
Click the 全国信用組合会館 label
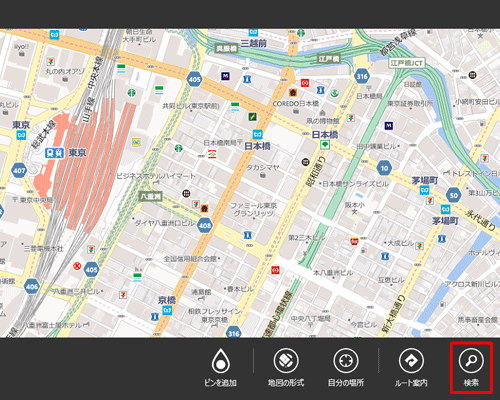coord(190,258)
